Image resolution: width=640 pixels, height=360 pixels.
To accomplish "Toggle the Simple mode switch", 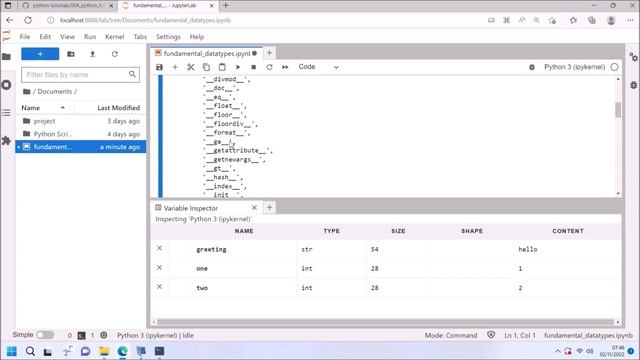I will (x=45, y=335).
